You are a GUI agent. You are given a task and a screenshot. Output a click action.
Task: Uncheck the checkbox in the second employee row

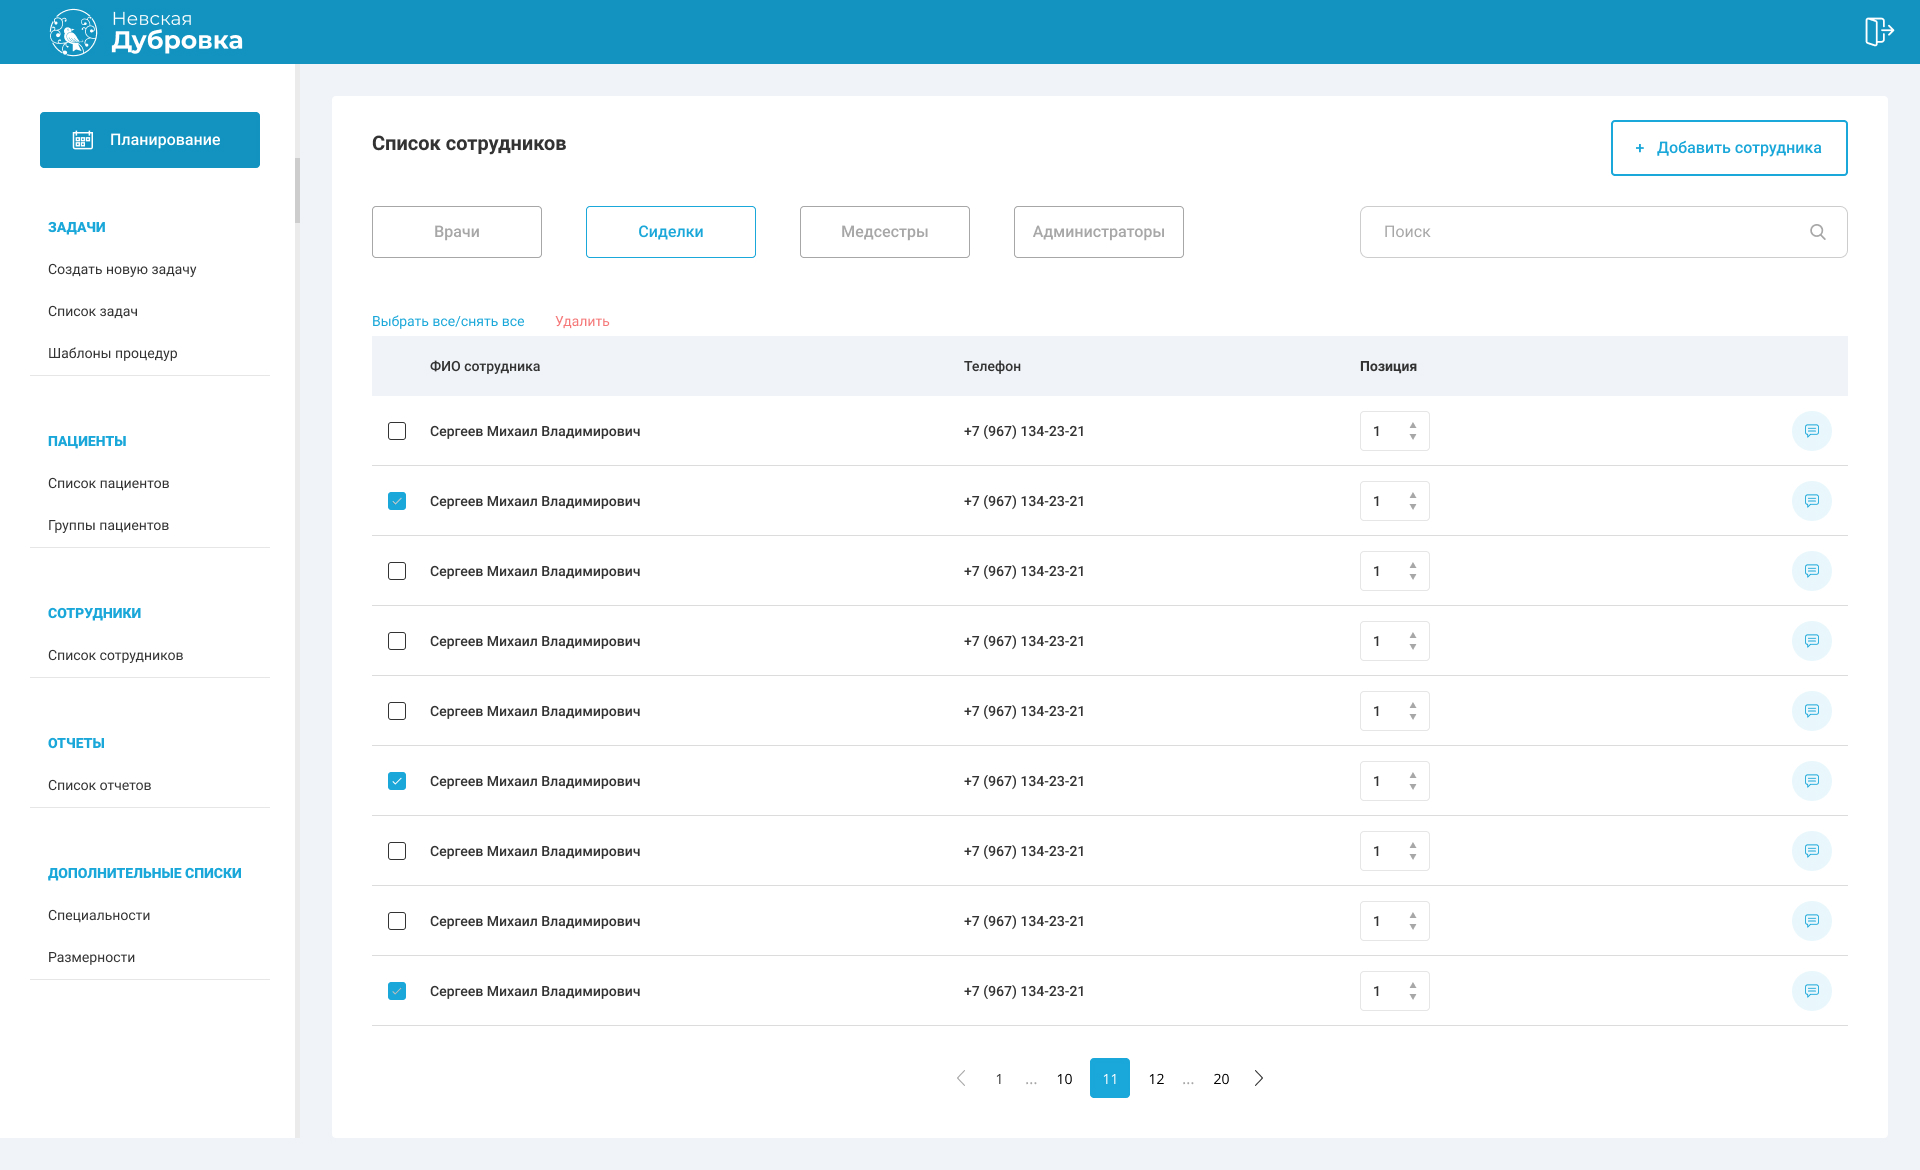[397, 501]
